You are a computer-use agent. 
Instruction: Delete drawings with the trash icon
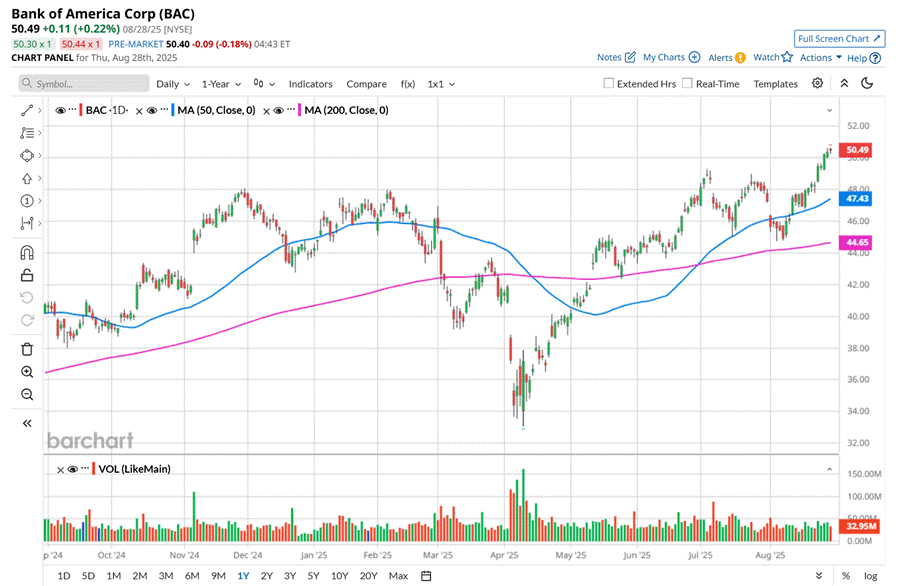pyautogui.click(x=26, y=349)
